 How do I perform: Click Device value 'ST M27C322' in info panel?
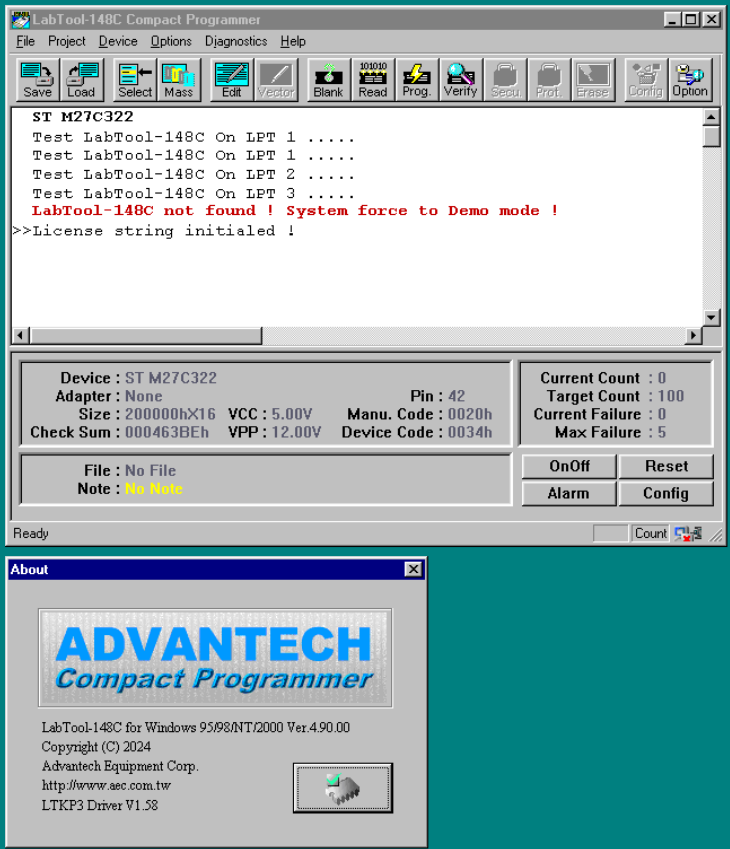tap(171, 378)
